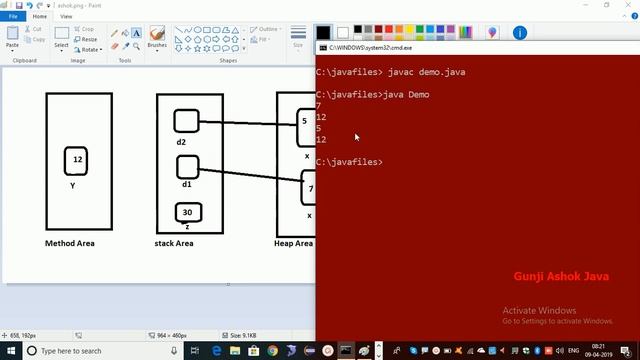640x360 pixels.
Task: Switch to the Home ribbon tab
Action: click(x=40, y=16)
